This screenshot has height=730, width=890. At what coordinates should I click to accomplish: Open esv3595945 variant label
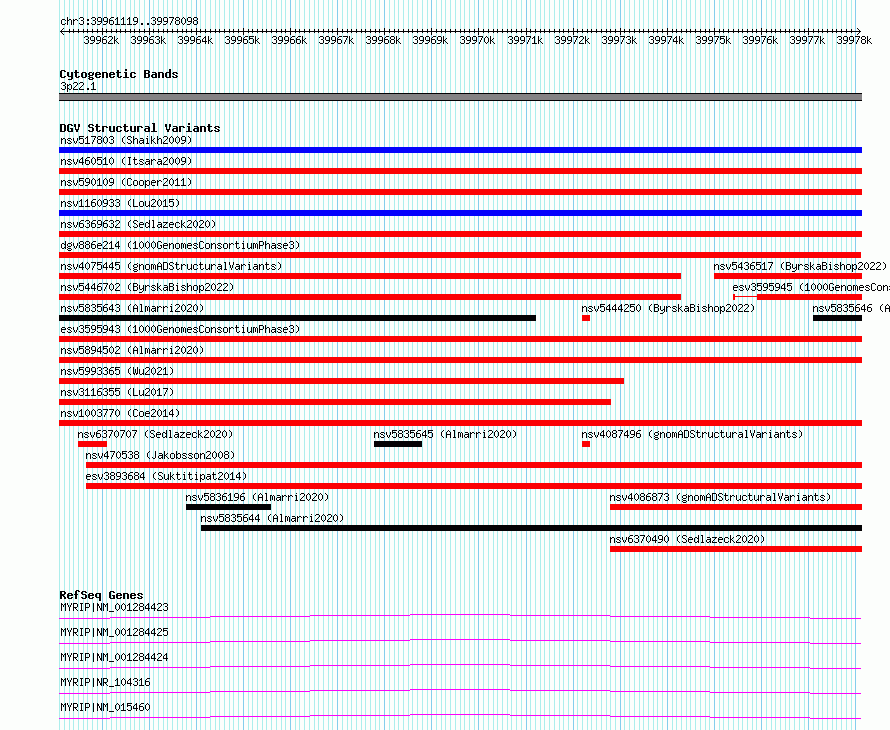[x=811, y=287]
